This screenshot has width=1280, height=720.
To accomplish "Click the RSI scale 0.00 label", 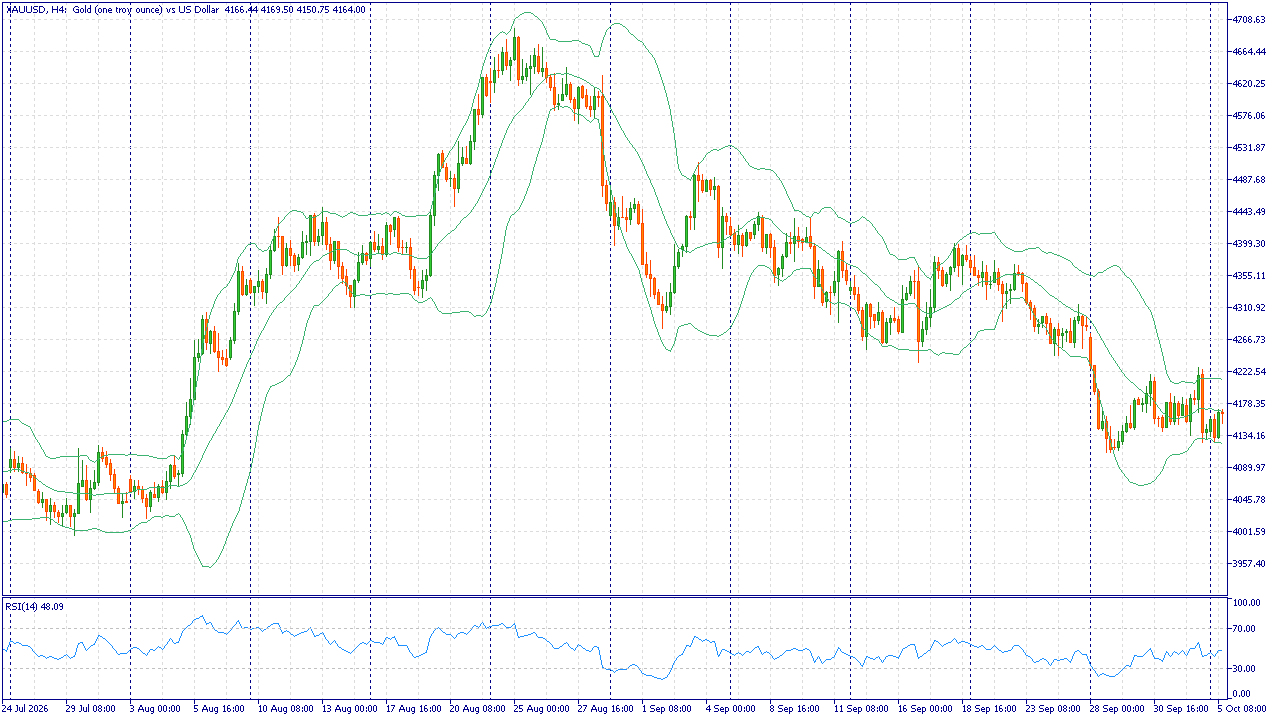I will [x=1244, y=693].
